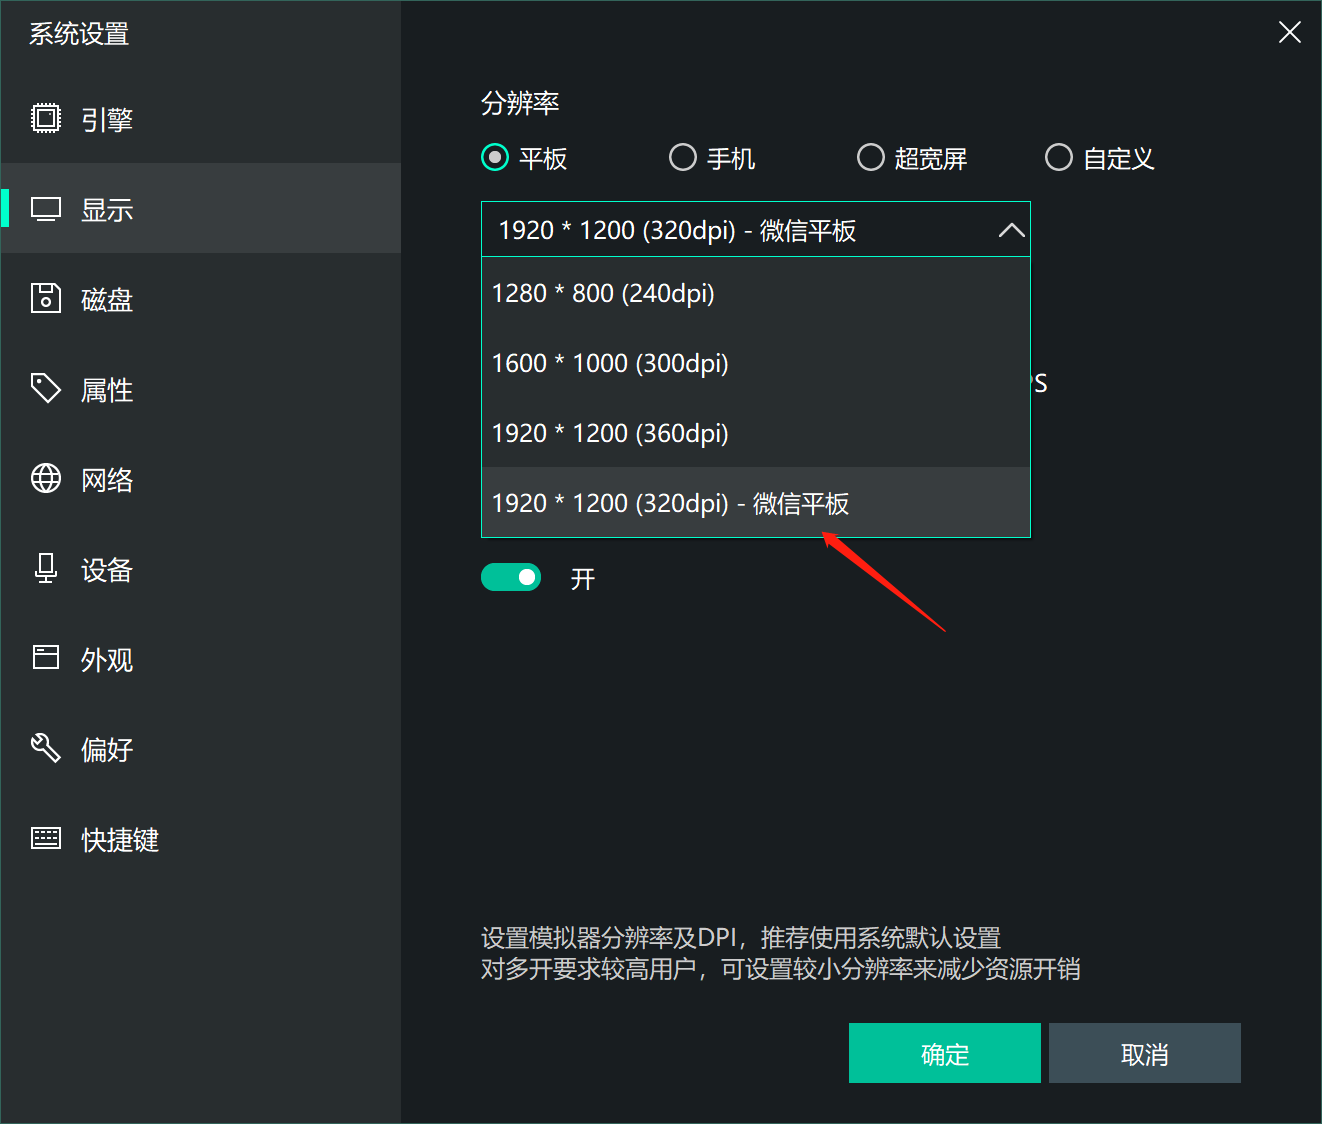
Task: Choose the 1280 * 800 (240dpi) option
Action: coord(603,293)
